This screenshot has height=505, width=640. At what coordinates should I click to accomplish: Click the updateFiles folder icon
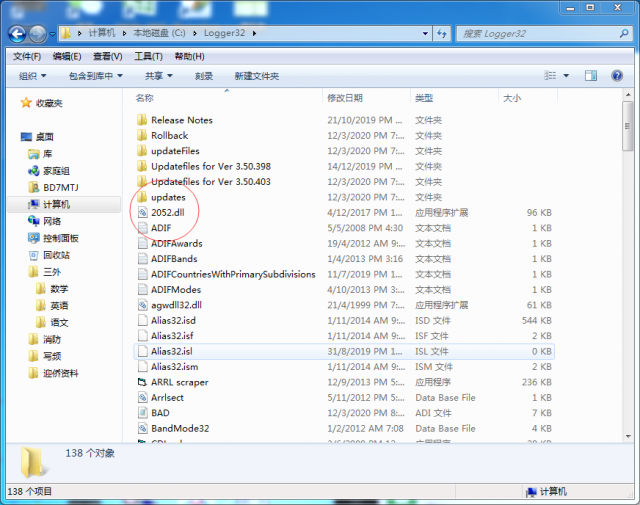point(142,151)
